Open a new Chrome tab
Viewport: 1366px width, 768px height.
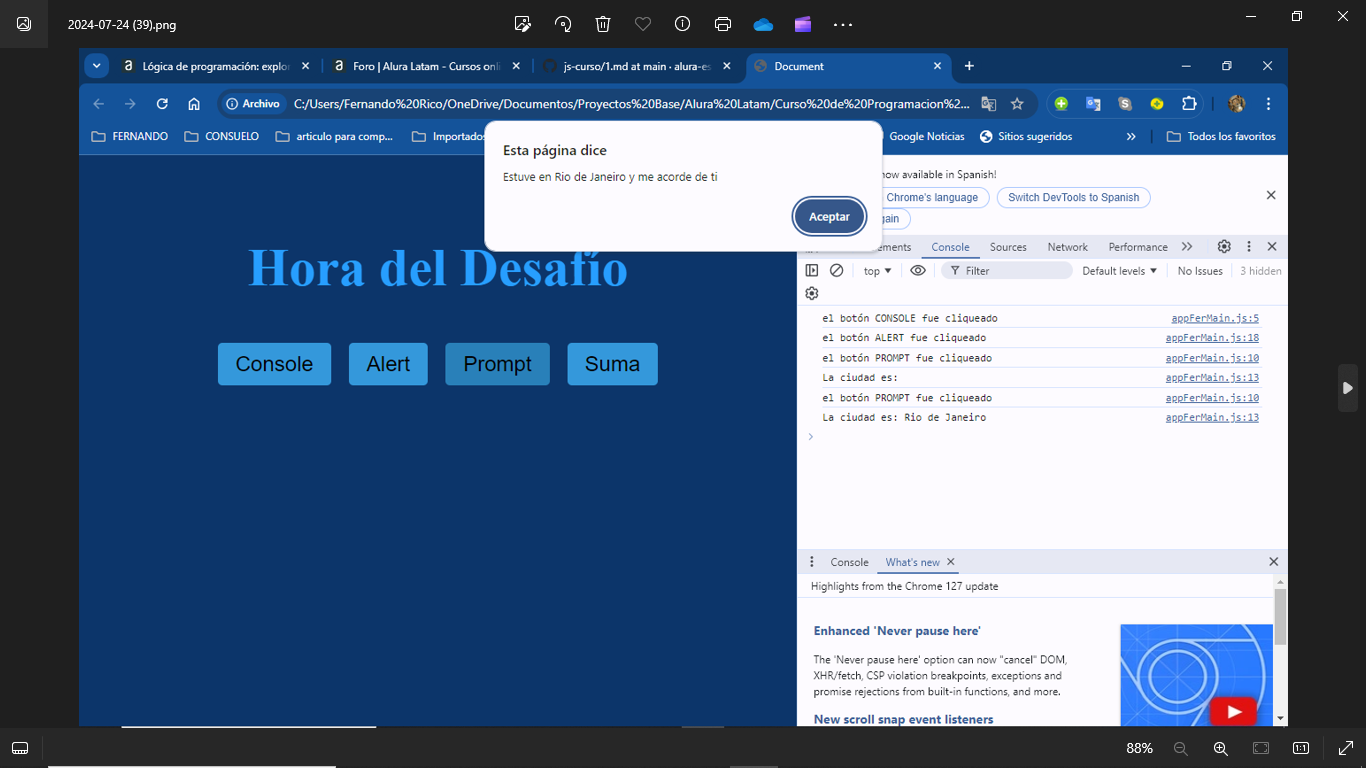pos(969,66)
